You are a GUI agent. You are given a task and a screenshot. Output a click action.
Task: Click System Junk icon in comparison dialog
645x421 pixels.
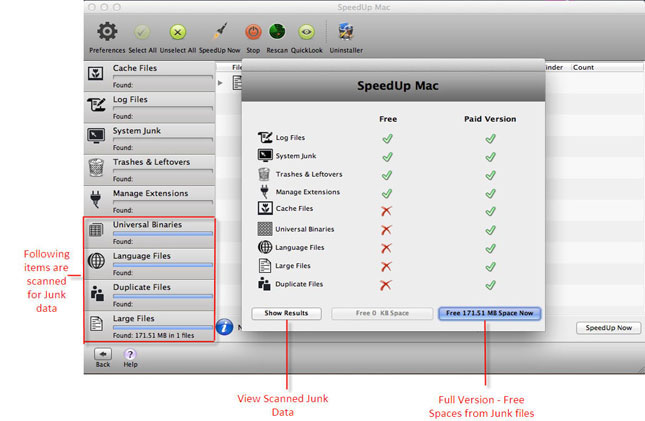point(265,156)
